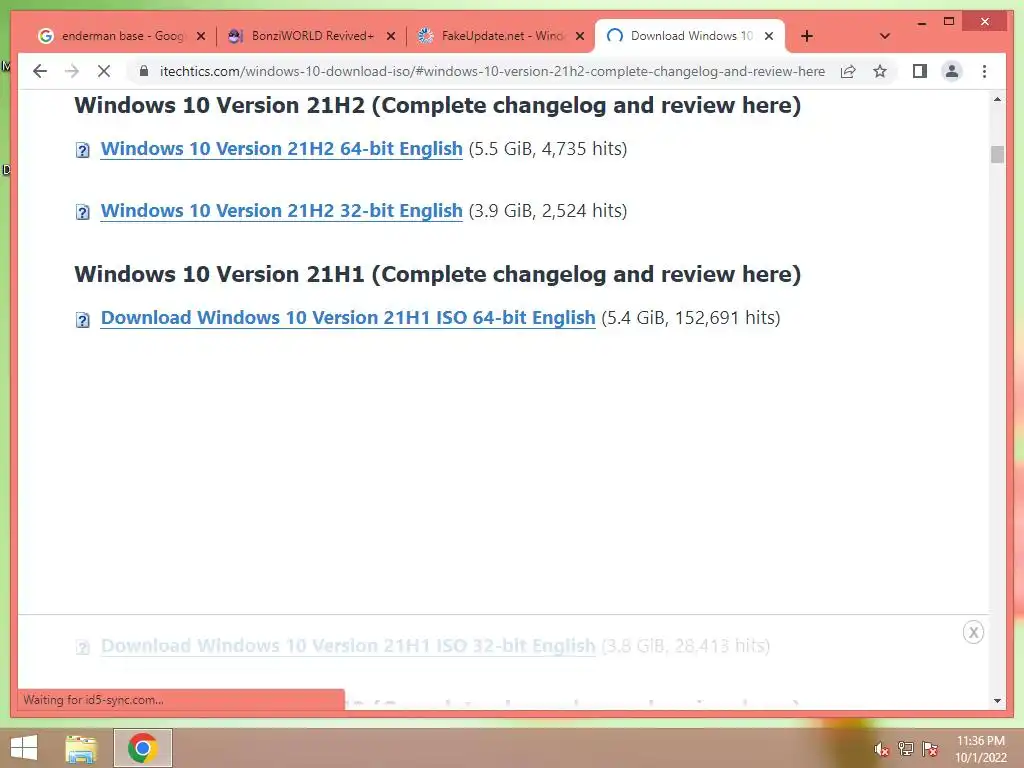Click the page scrollbar thumb
The image size is (1024, 768).
[997, 154]
